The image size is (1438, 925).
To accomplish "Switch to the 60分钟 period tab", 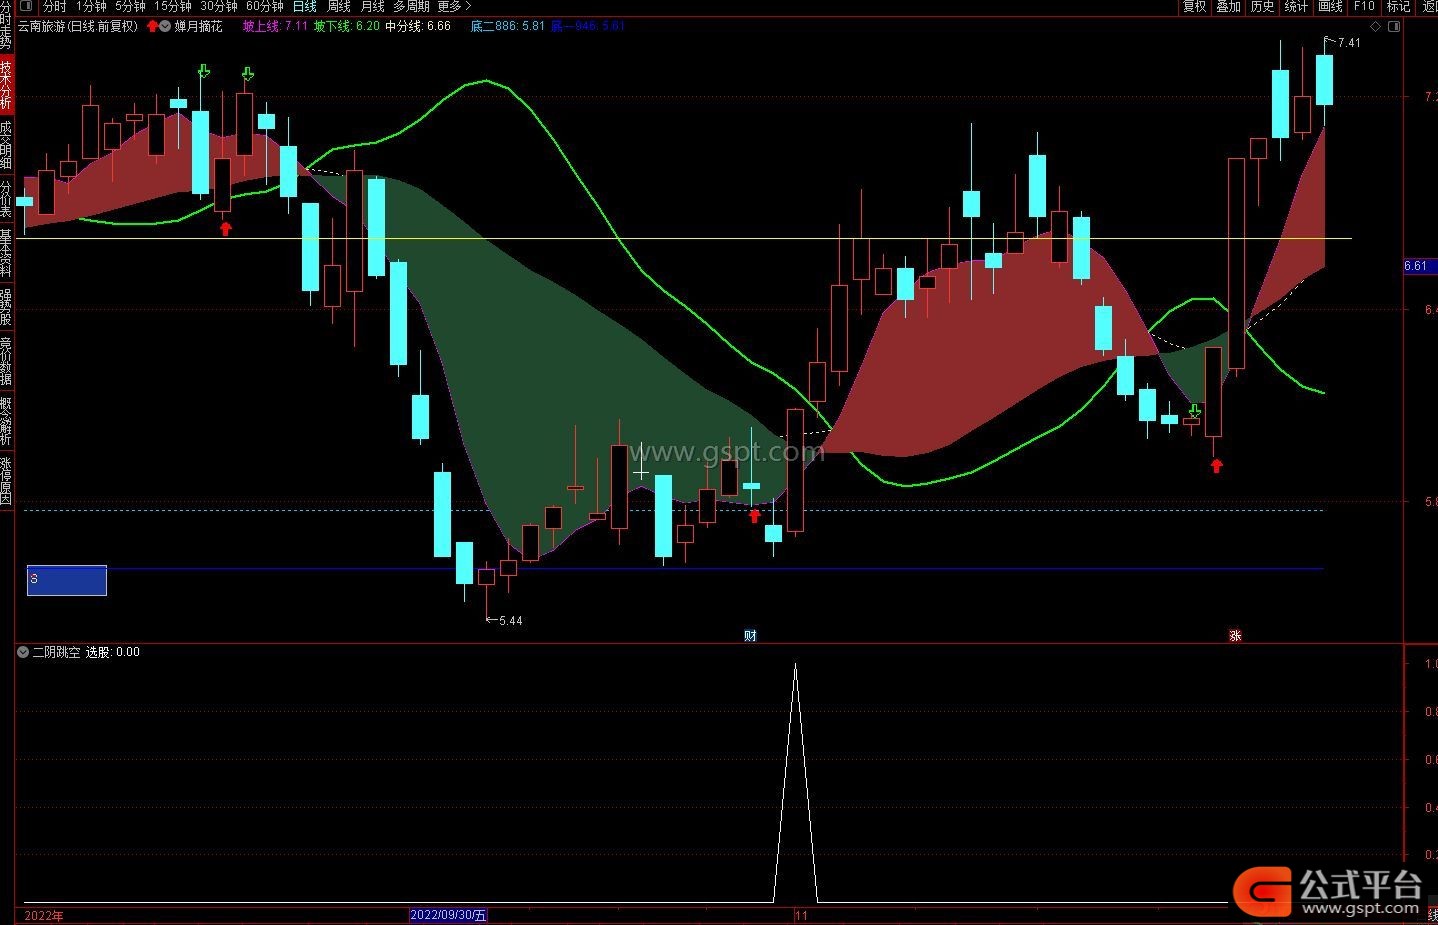I will tap(264, 6).
